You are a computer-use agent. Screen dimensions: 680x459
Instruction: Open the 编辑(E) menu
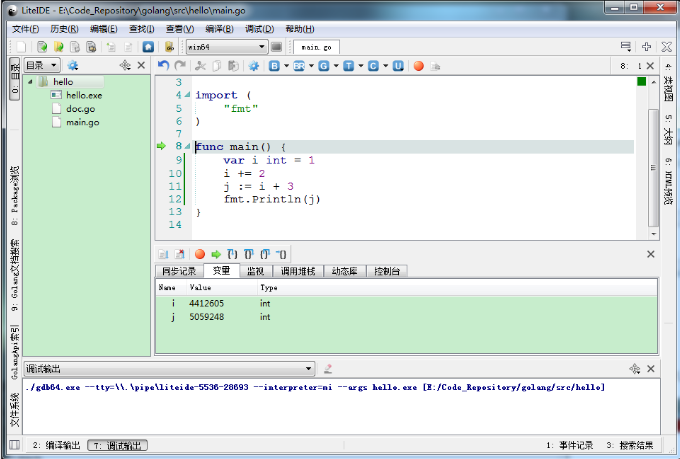click(104, 29)
